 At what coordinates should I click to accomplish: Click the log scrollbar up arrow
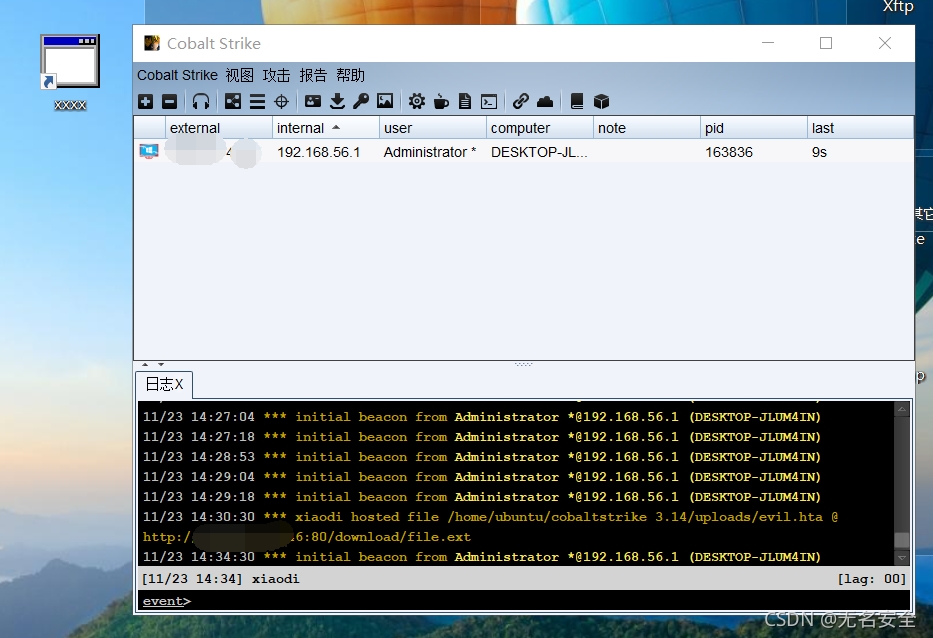coord(901,409)
